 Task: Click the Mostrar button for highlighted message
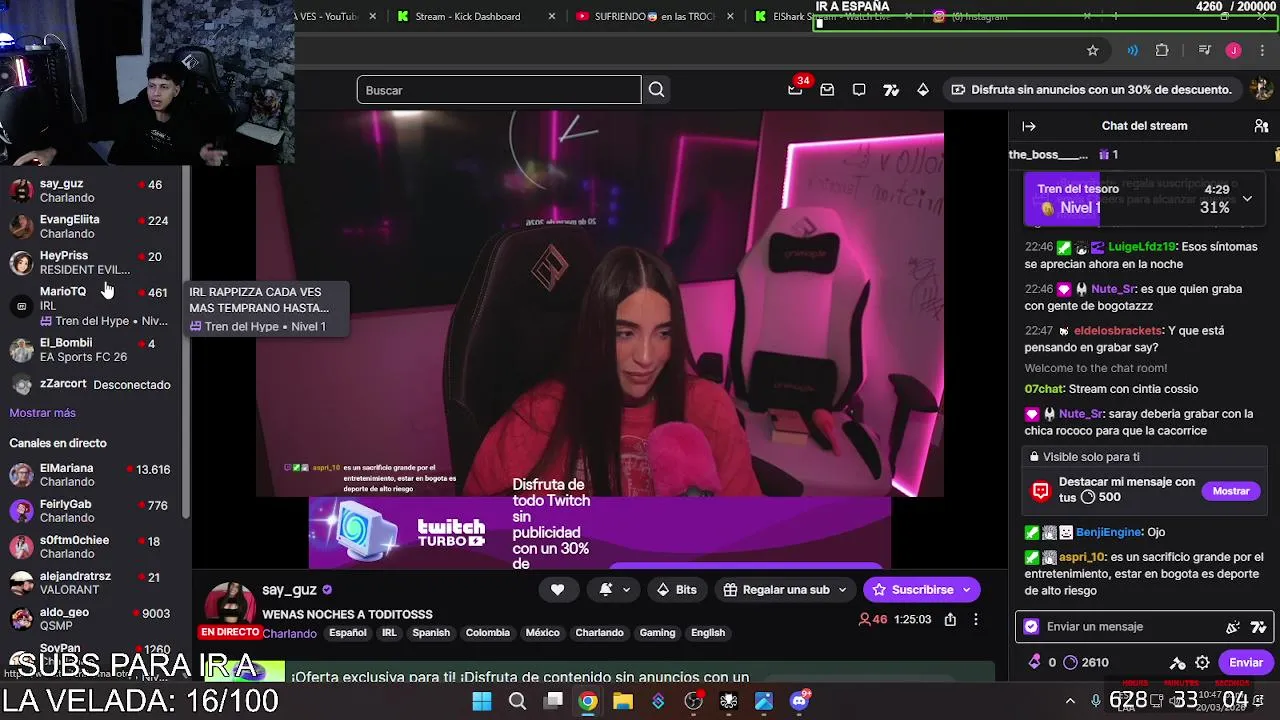click(1231, 491)
